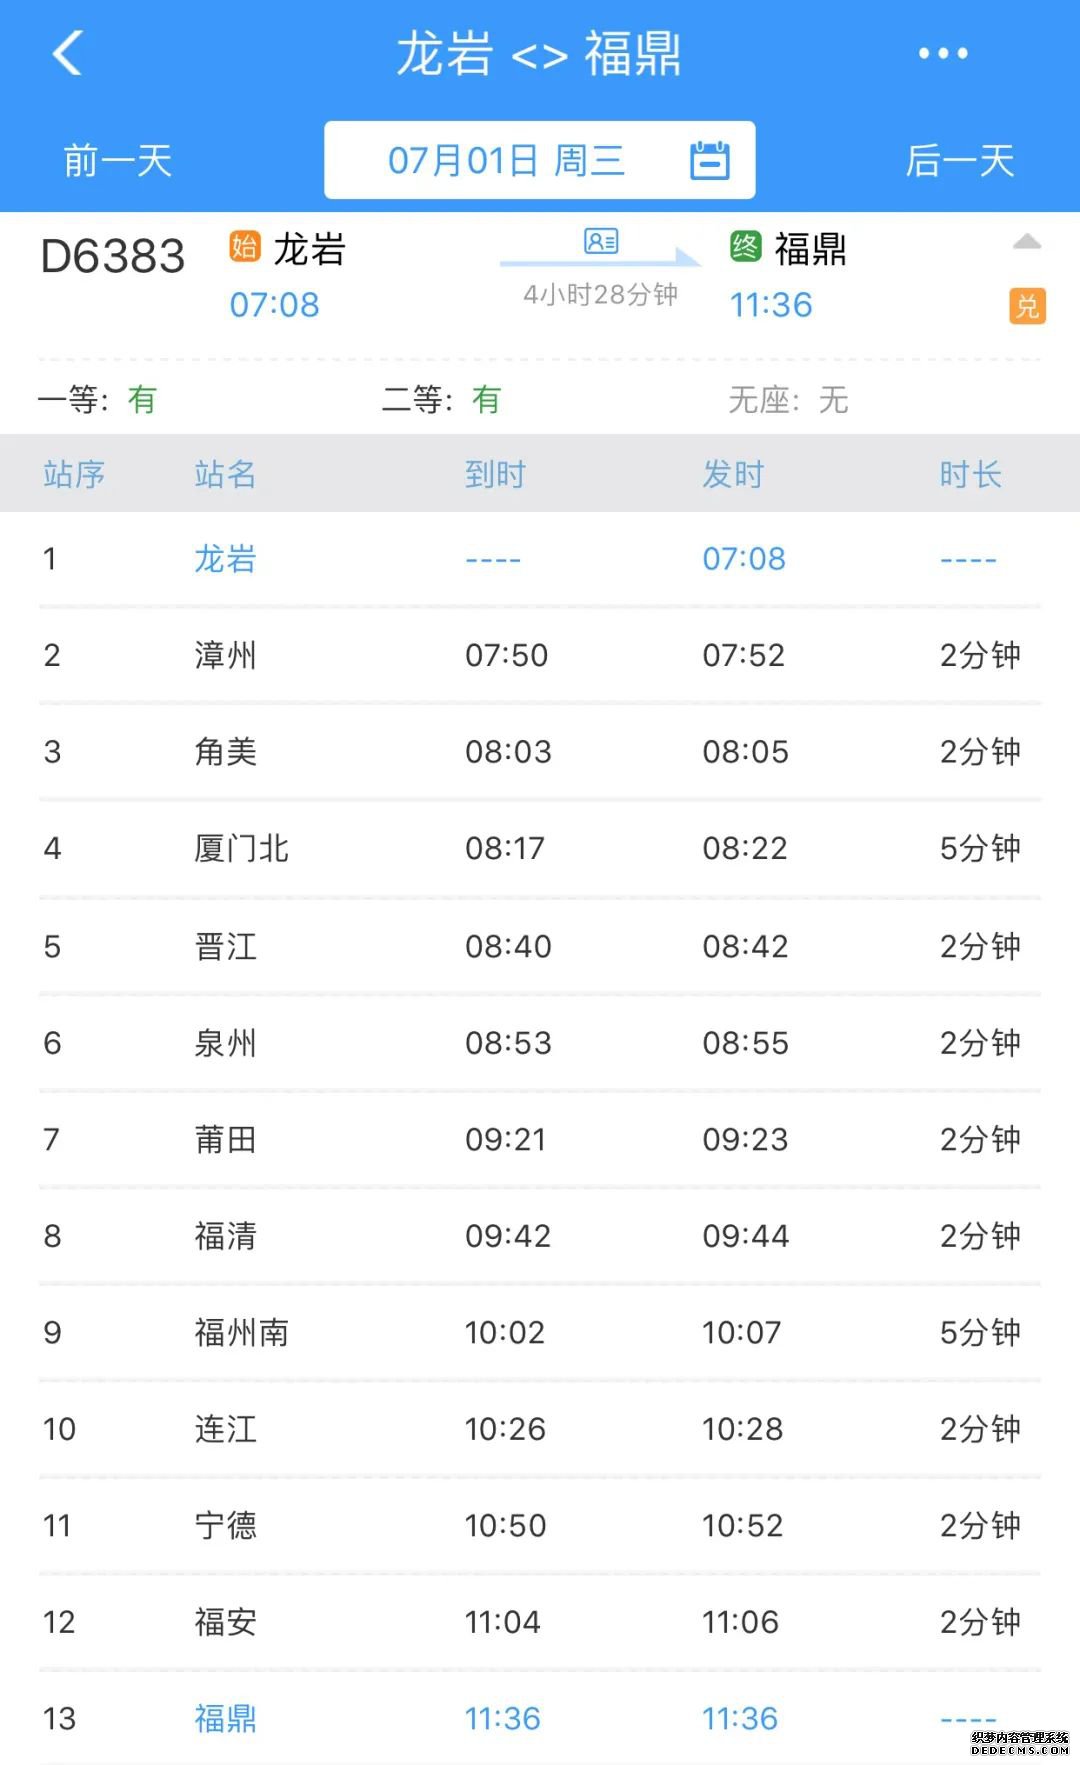
Task: Tap the orange 始 origin badge
Action: [245, 246]
